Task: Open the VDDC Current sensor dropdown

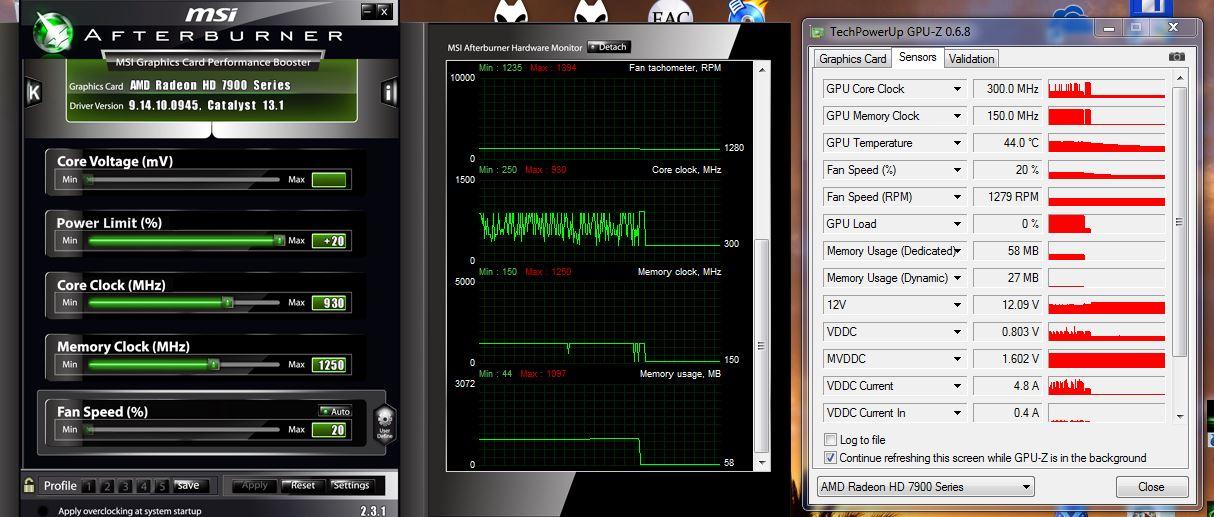Action: point(957,386)
